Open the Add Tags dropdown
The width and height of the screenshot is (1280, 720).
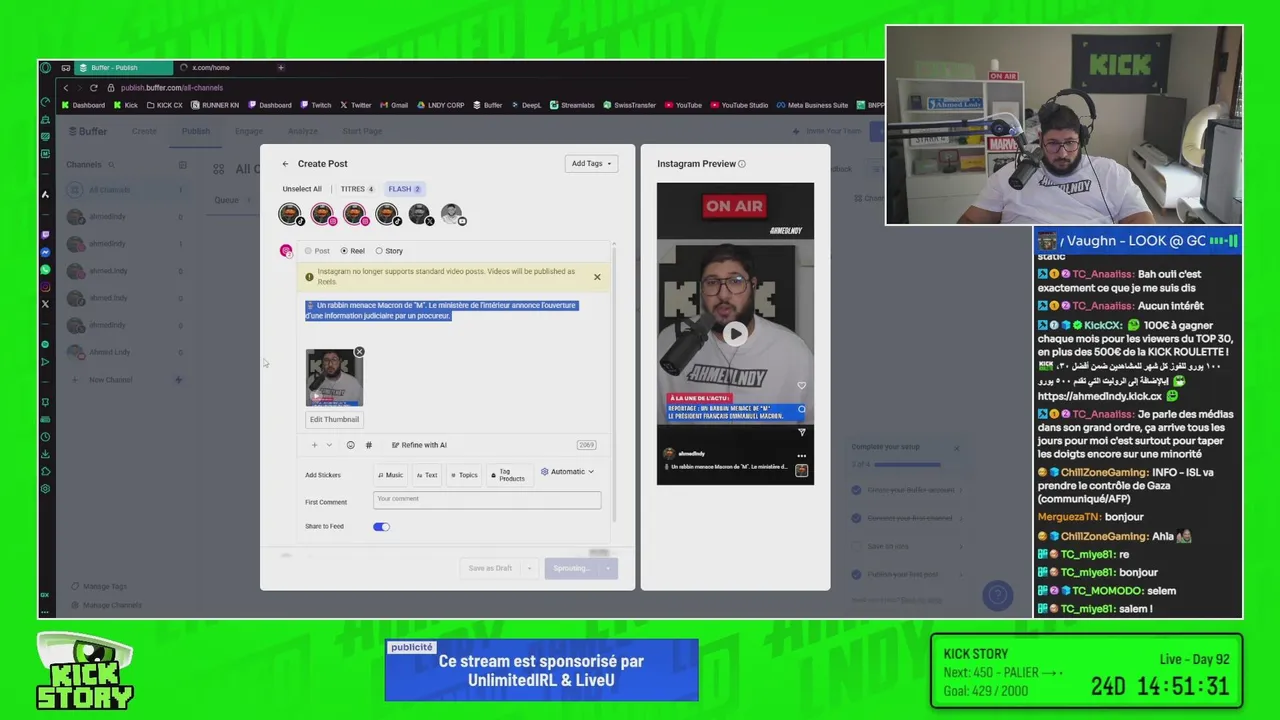[x=591, y=164]
